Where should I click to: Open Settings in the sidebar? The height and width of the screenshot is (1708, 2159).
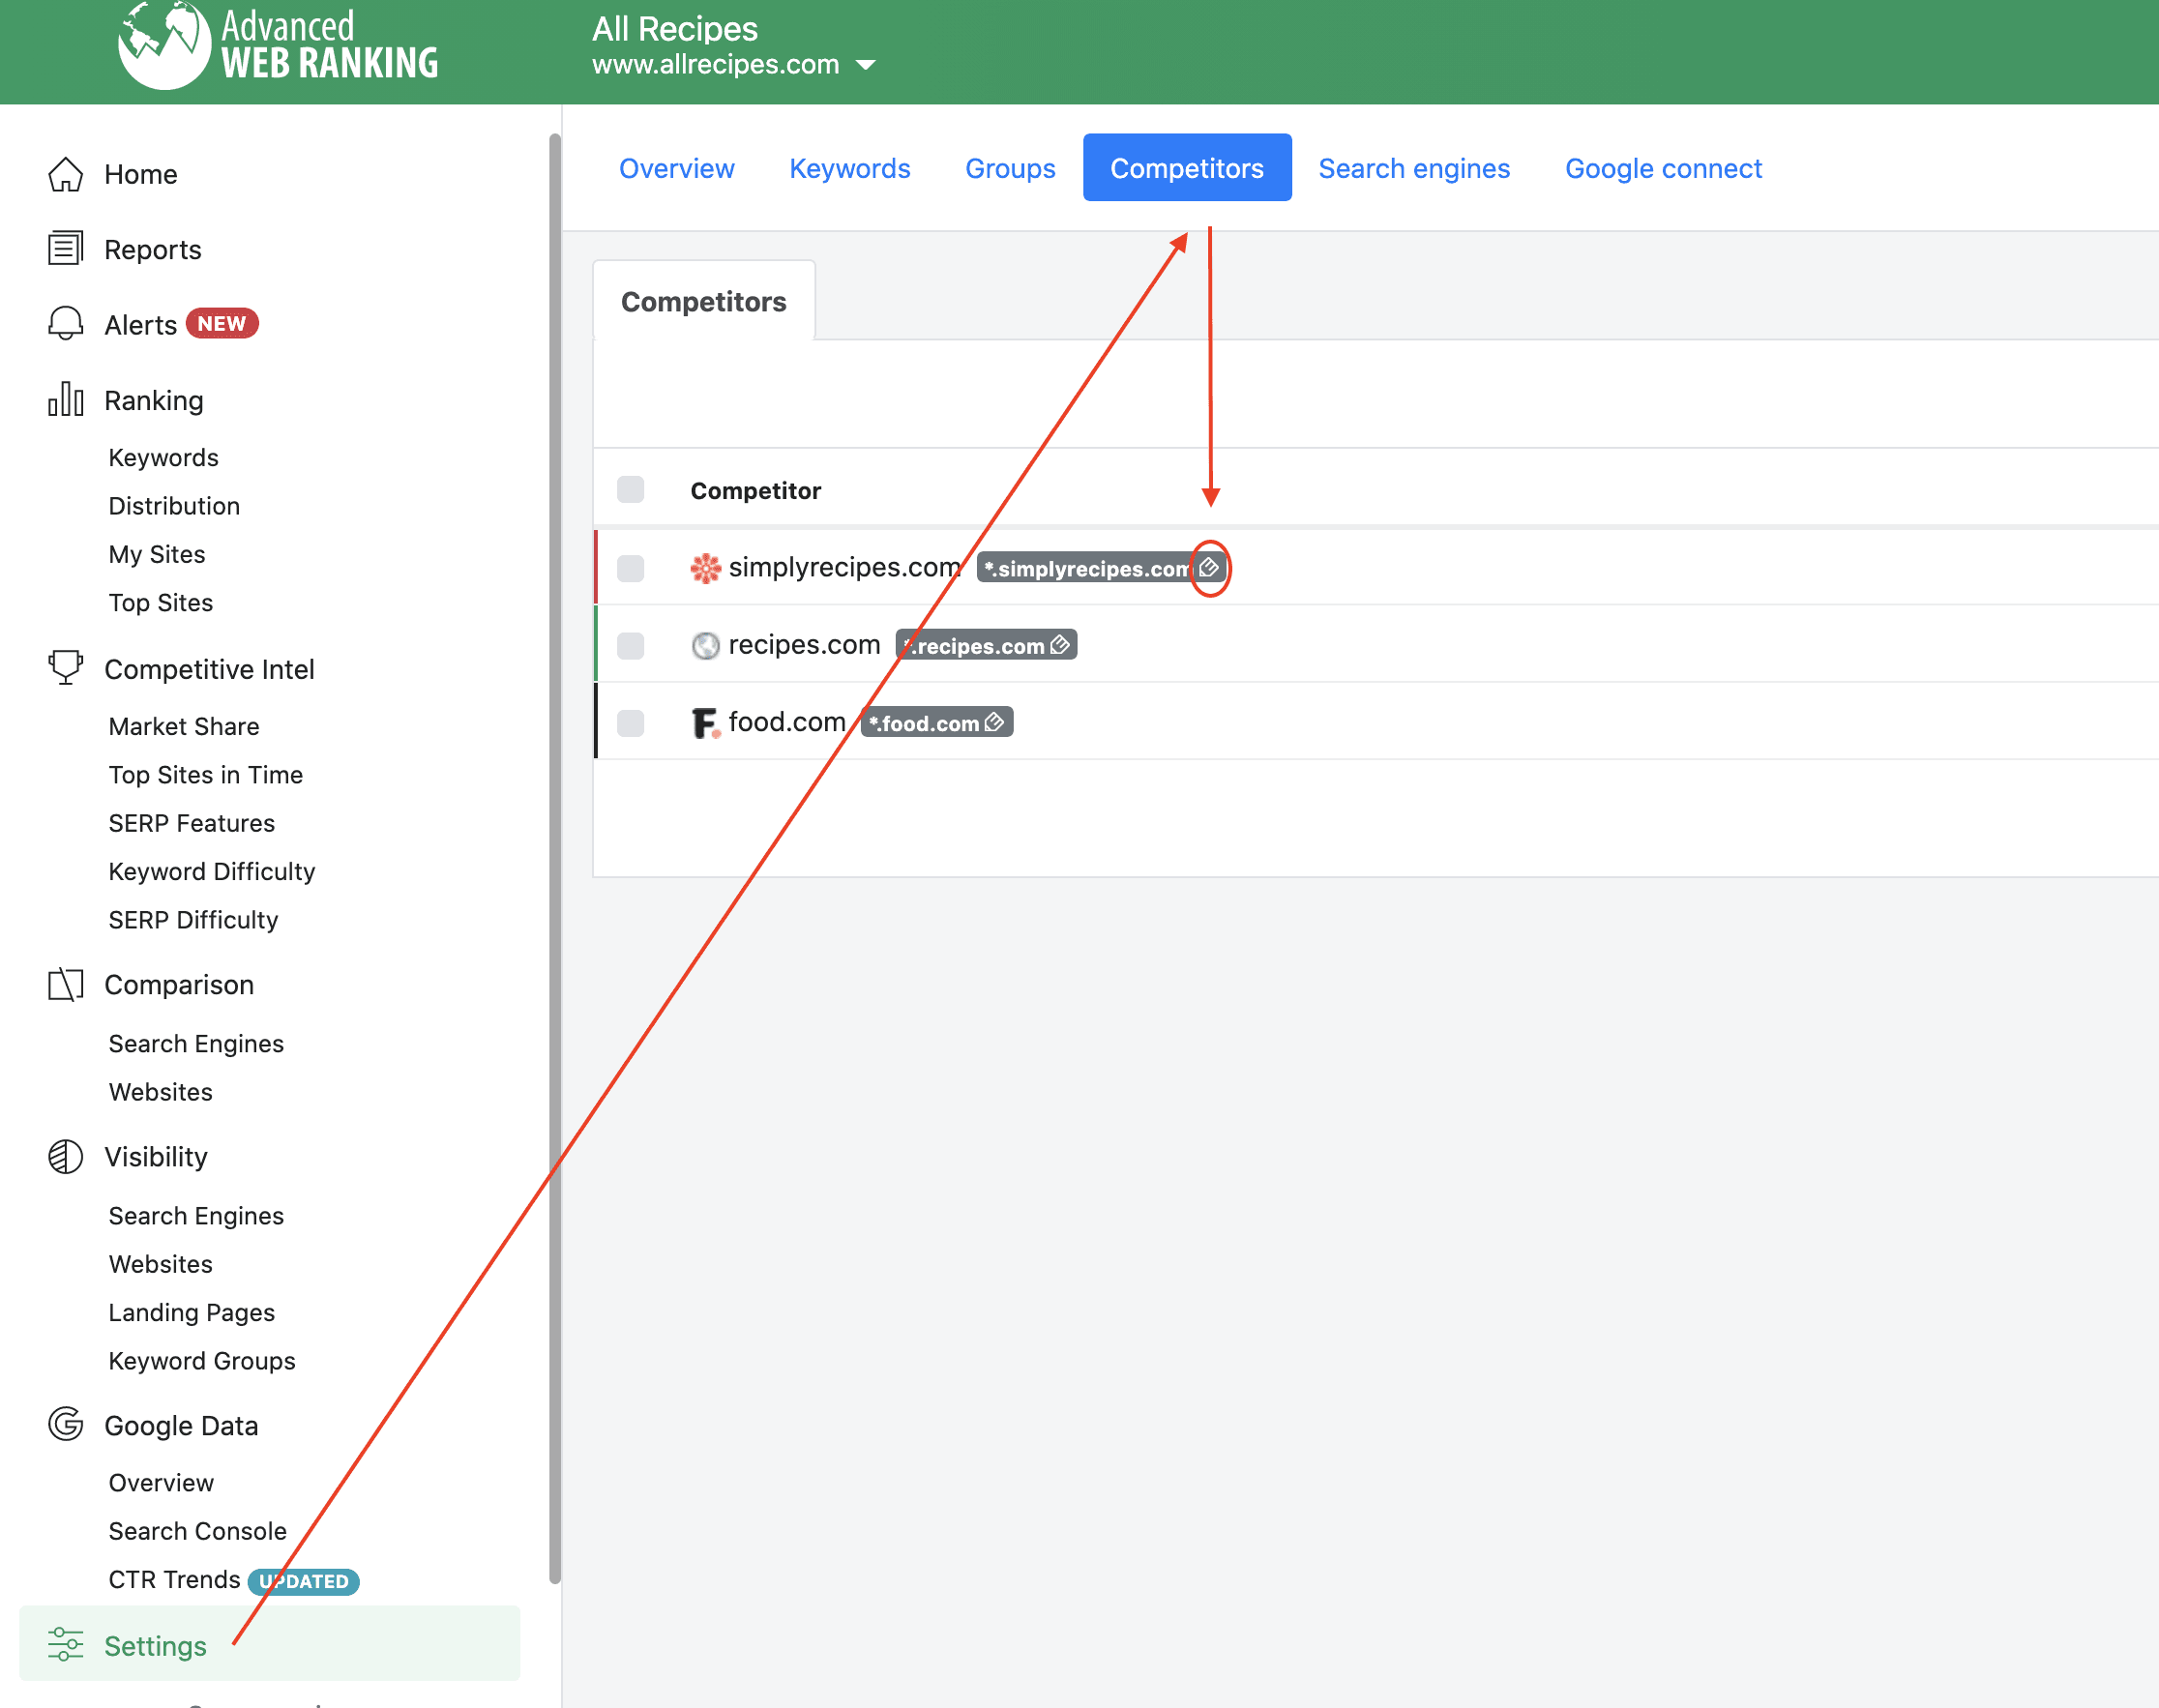point(270,1645)
